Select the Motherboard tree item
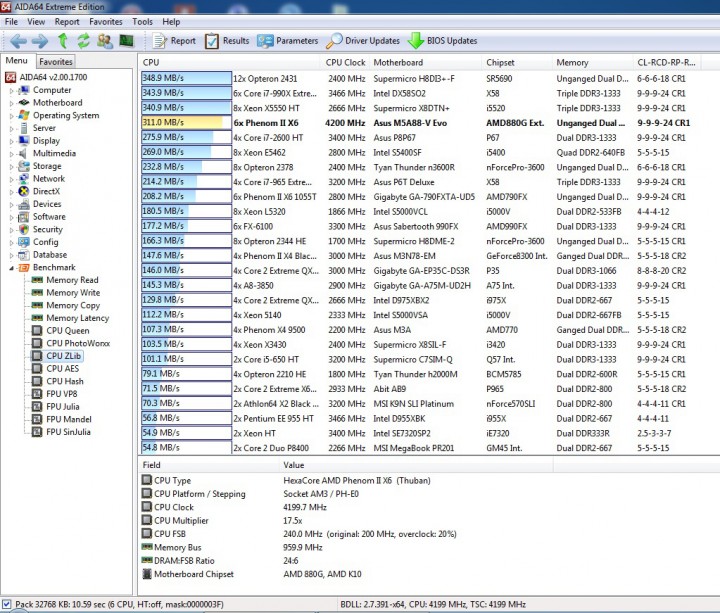The image size is (720, 613). tap(57, 102)
